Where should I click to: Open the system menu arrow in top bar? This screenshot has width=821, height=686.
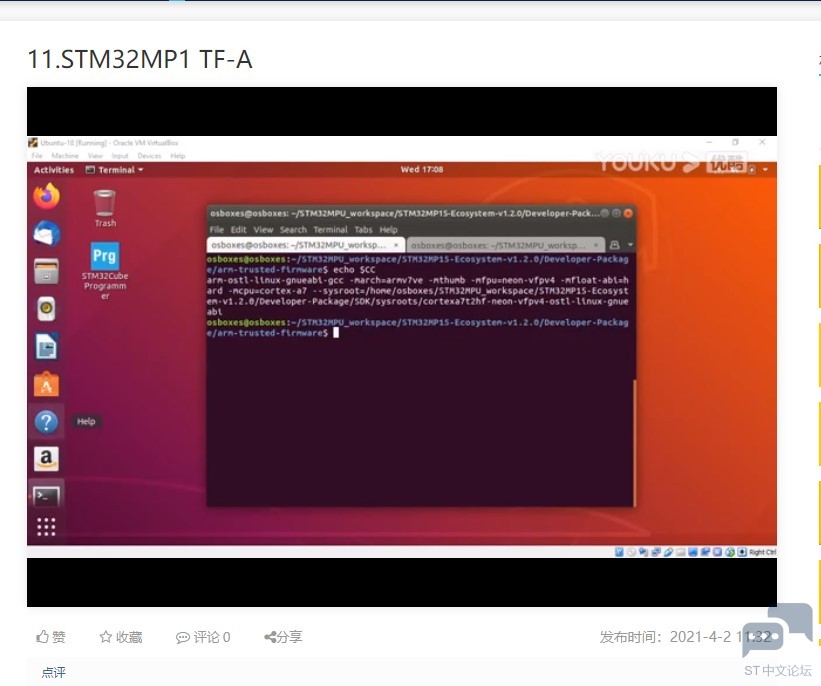765,170
